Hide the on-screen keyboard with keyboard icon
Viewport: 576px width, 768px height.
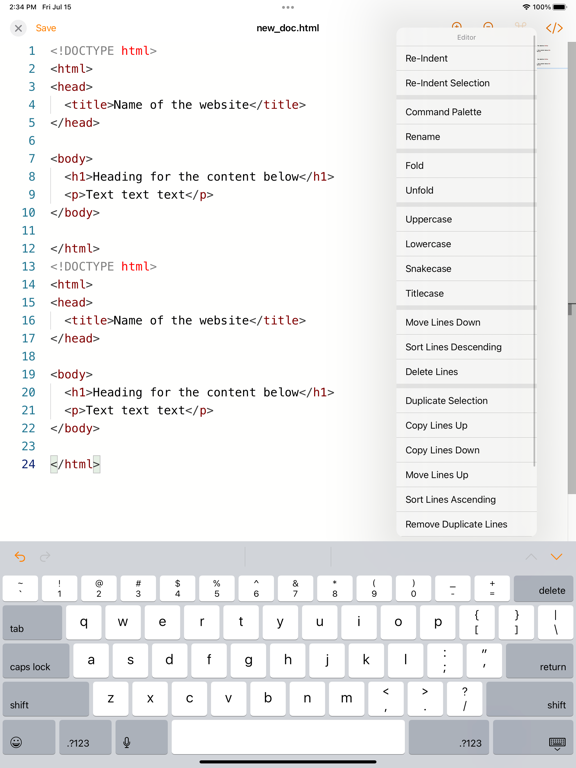557,744
